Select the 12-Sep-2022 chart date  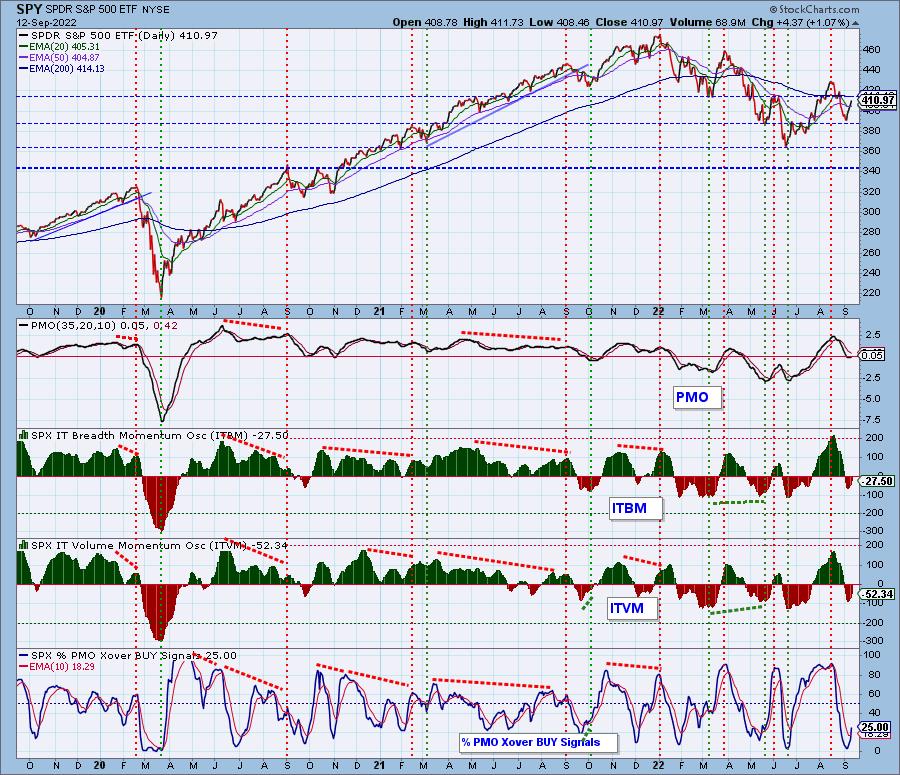pyautogui.click(x=46, y=23)
